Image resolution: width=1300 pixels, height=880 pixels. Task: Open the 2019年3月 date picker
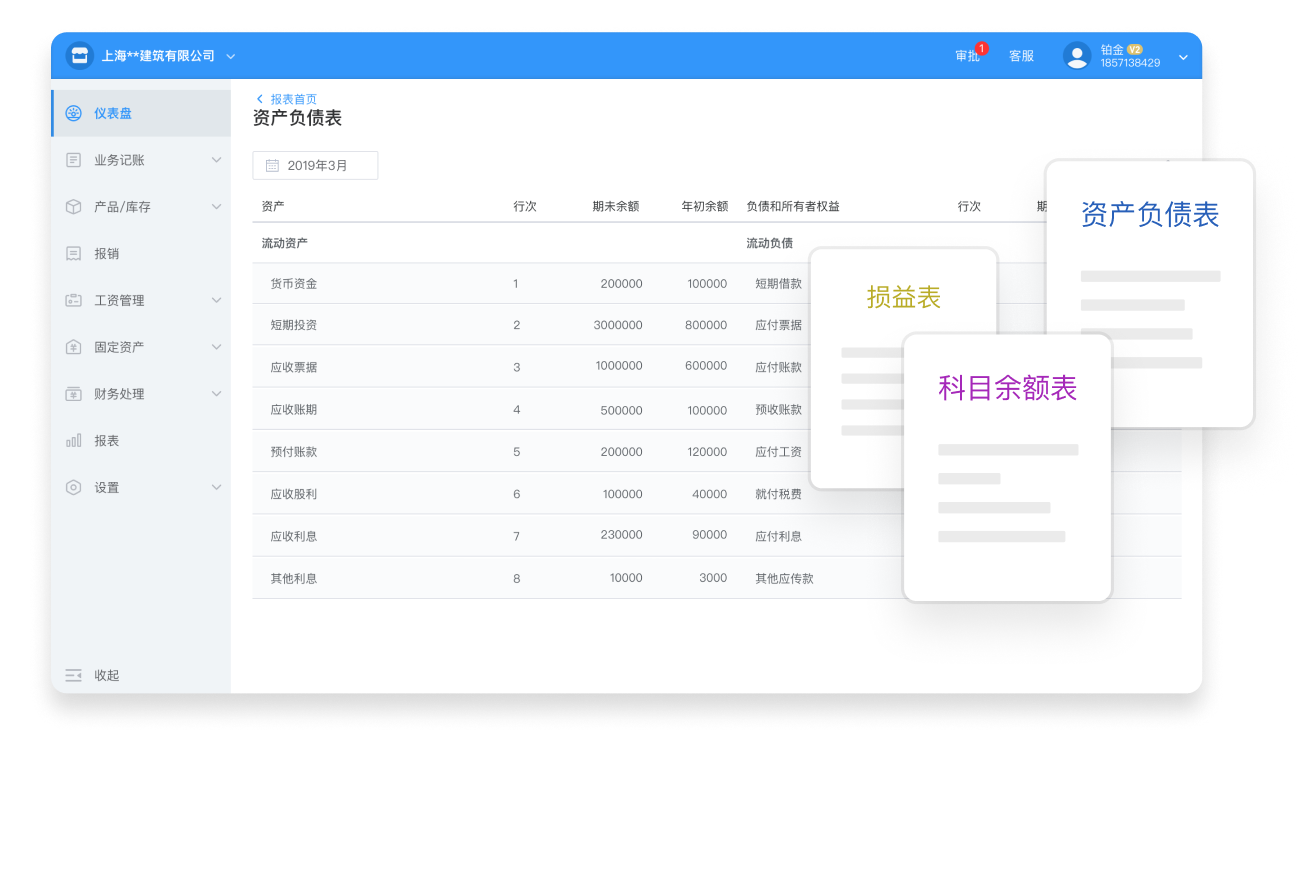pyautogui.click(x=315, y=166)
